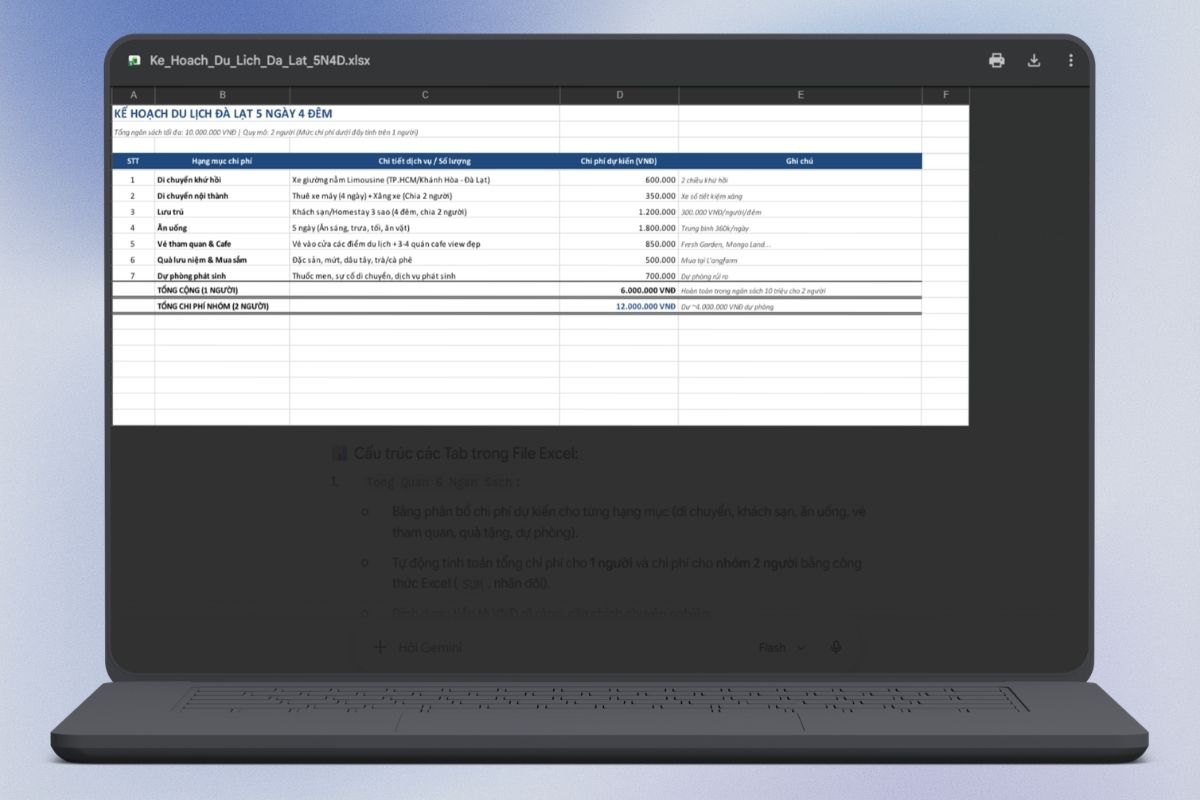The width and height of the screenshot is (1200, 800).
Task: Select the Di chuyển khứ hồi cell
Action: pos(222,180)
